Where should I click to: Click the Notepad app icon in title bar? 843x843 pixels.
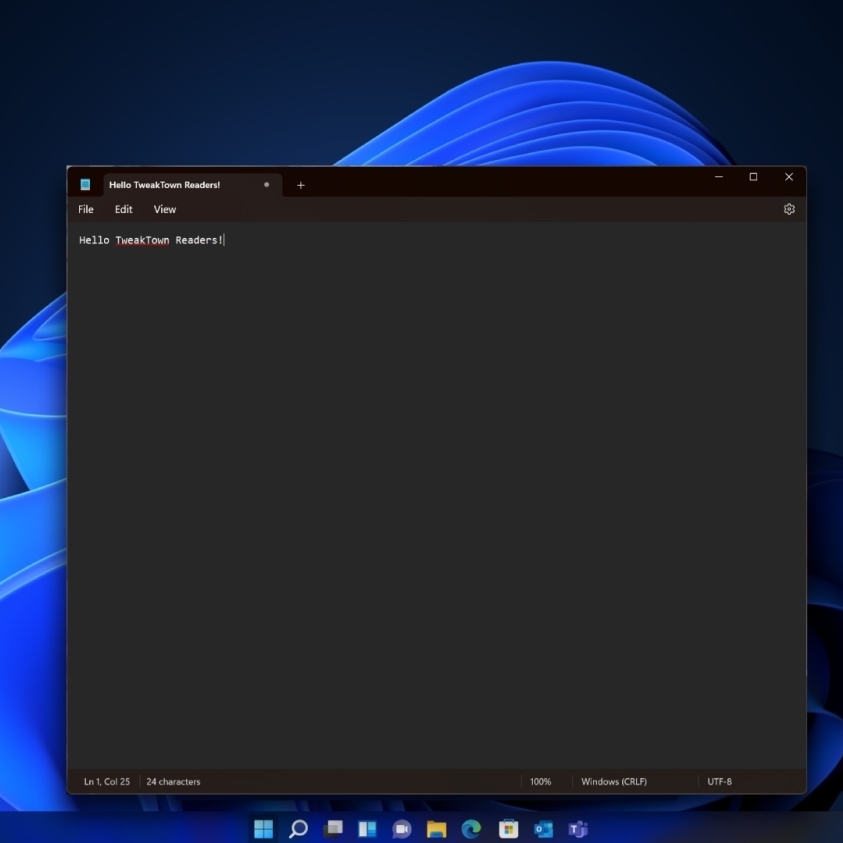tap(85, 184)
